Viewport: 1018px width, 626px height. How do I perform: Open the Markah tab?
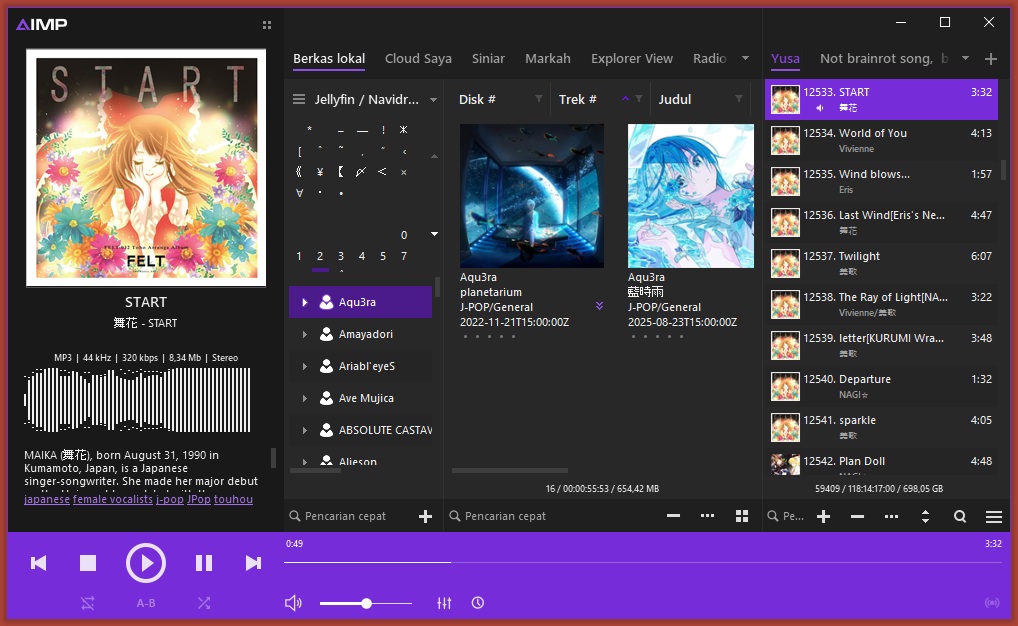548,58
